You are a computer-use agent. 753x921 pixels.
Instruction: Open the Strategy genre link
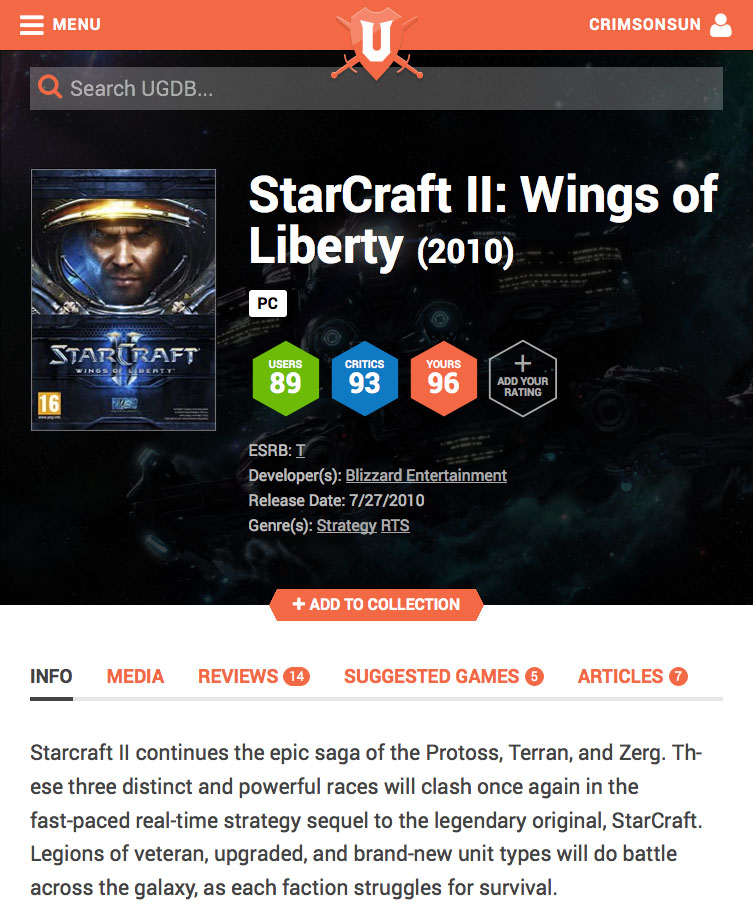pyautogui.click(x=347, y=525)
